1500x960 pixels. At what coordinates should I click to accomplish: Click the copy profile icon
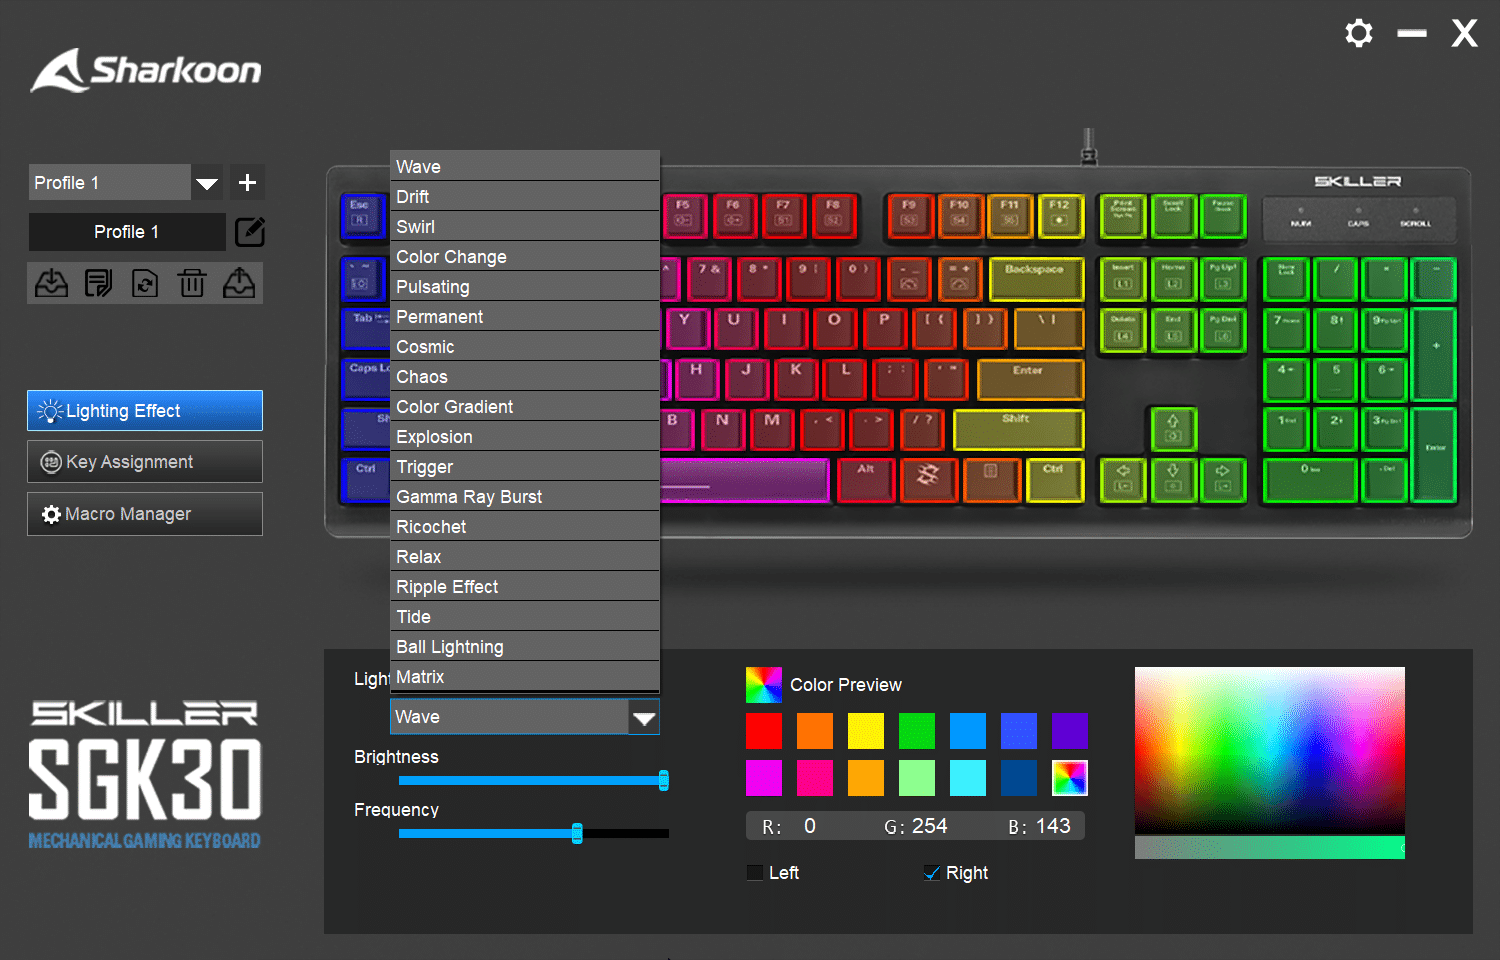(x=98, y=284)
